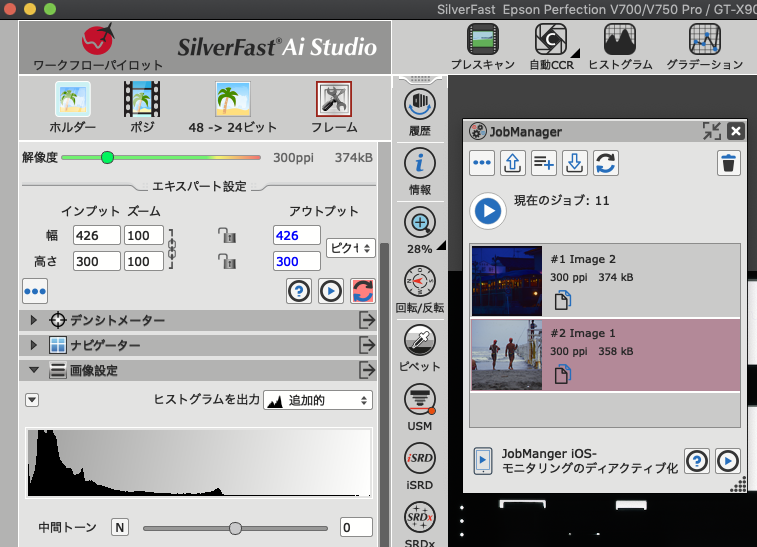
Task: Open help for frame settings
Action: pyautogui.click(x=299, y=291)
